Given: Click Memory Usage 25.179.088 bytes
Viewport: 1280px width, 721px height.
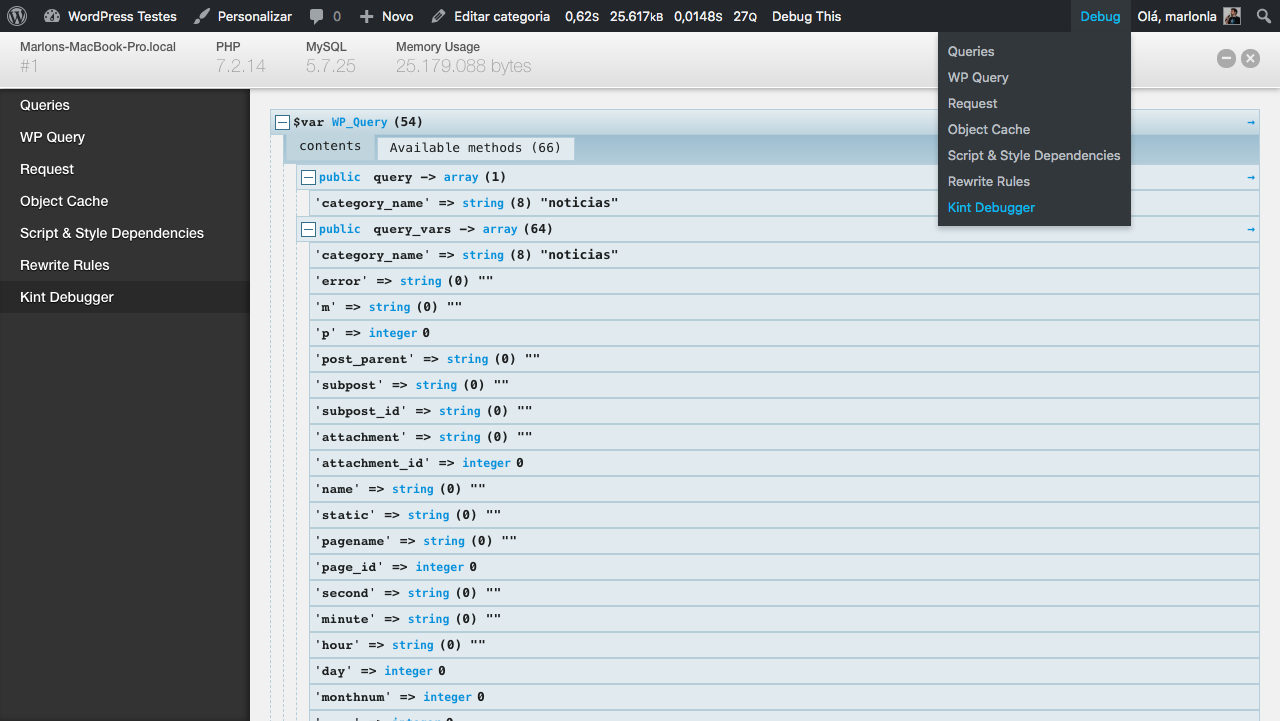Looking at the screenshot, I should 464,57.
